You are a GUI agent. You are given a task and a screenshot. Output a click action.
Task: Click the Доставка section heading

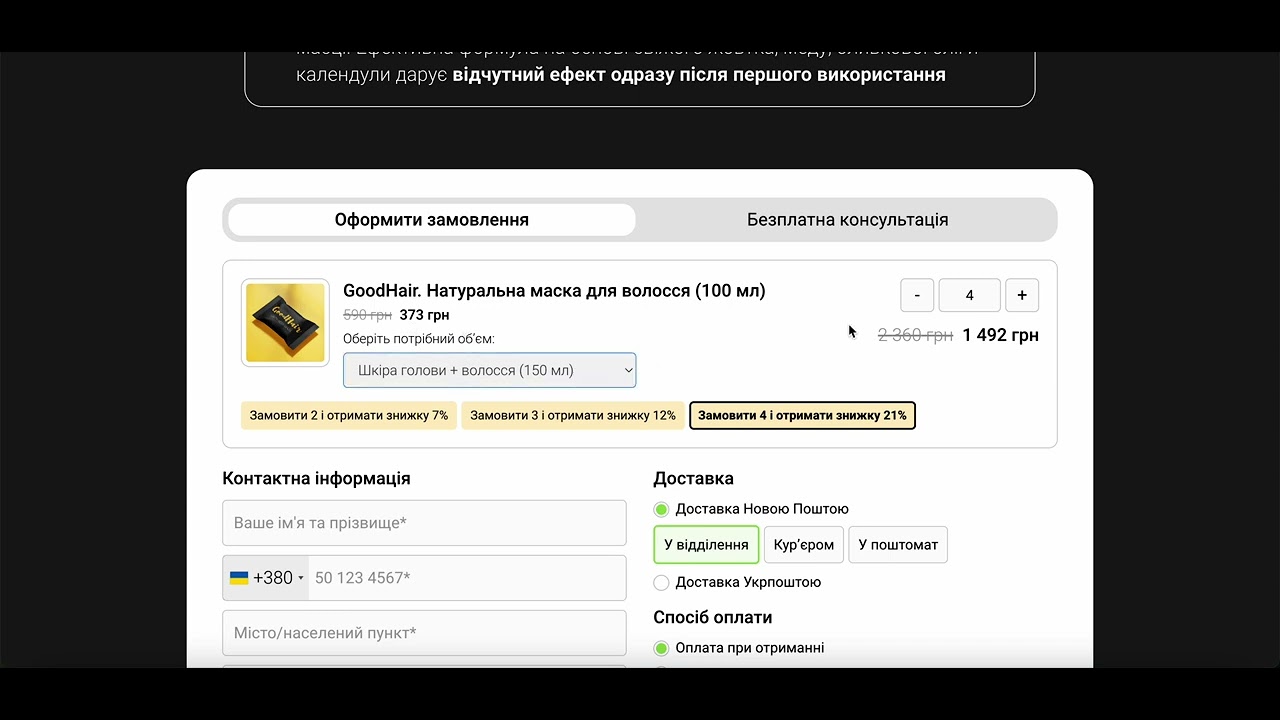(x=693, y=479)
